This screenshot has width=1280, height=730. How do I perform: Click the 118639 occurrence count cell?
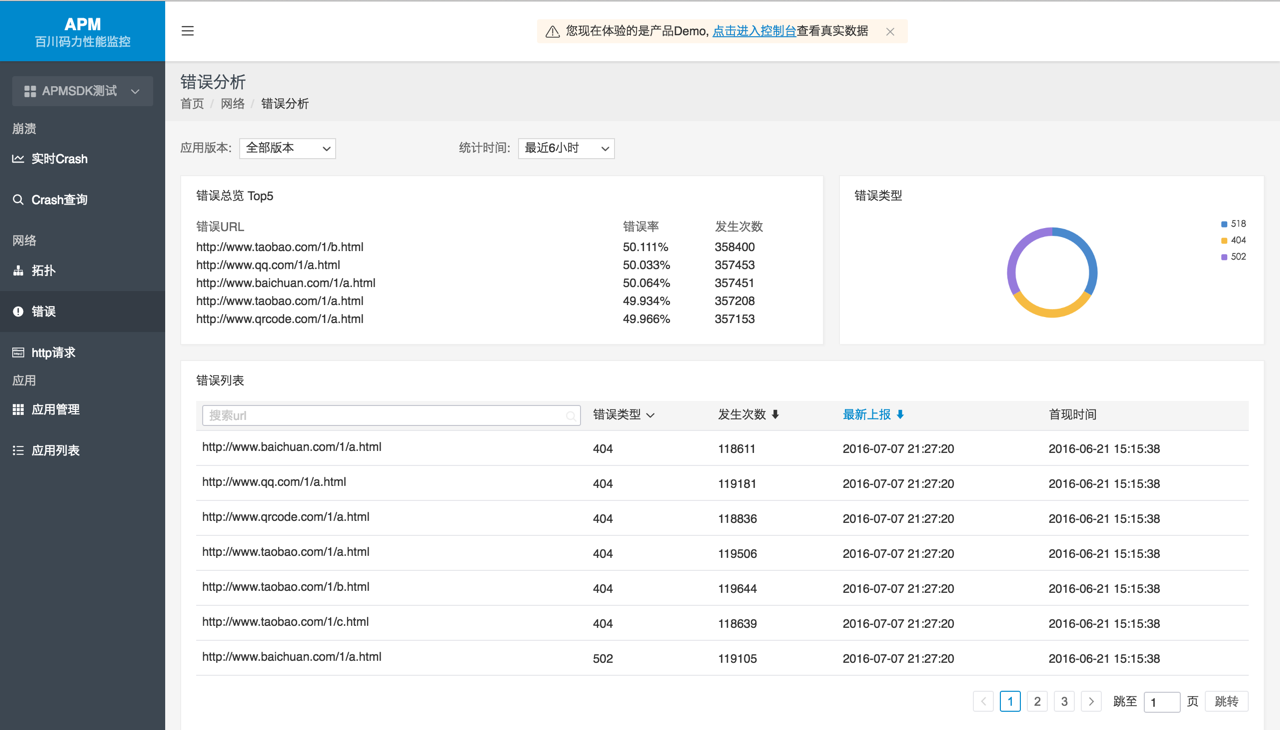point(737,624)
